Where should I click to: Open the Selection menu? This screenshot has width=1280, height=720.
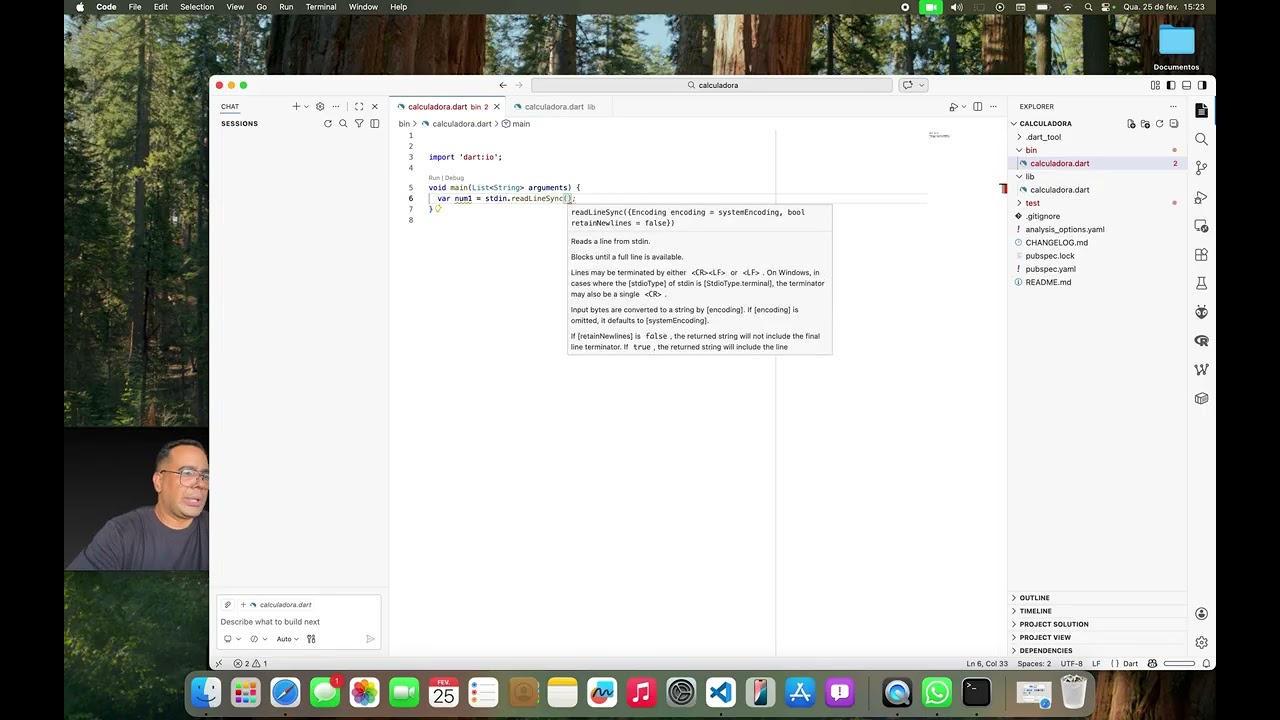click(x=197, y=7)
